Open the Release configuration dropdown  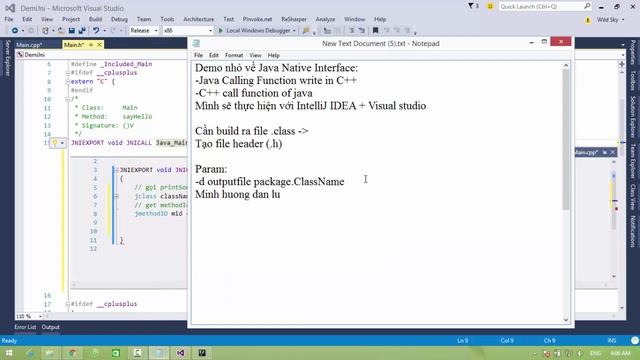pyautogui.click(x=144, y=31)
